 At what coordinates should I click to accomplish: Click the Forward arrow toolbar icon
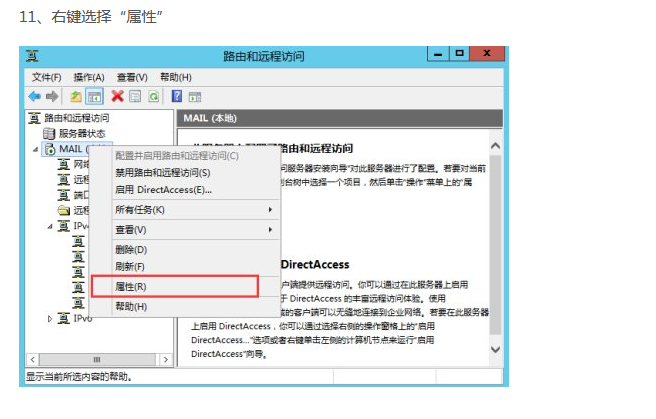click(51, 96)
